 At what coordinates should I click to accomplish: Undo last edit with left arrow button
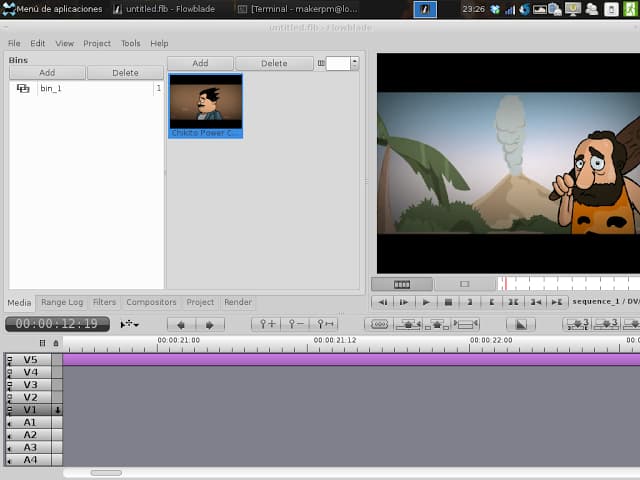coord(181,324)
